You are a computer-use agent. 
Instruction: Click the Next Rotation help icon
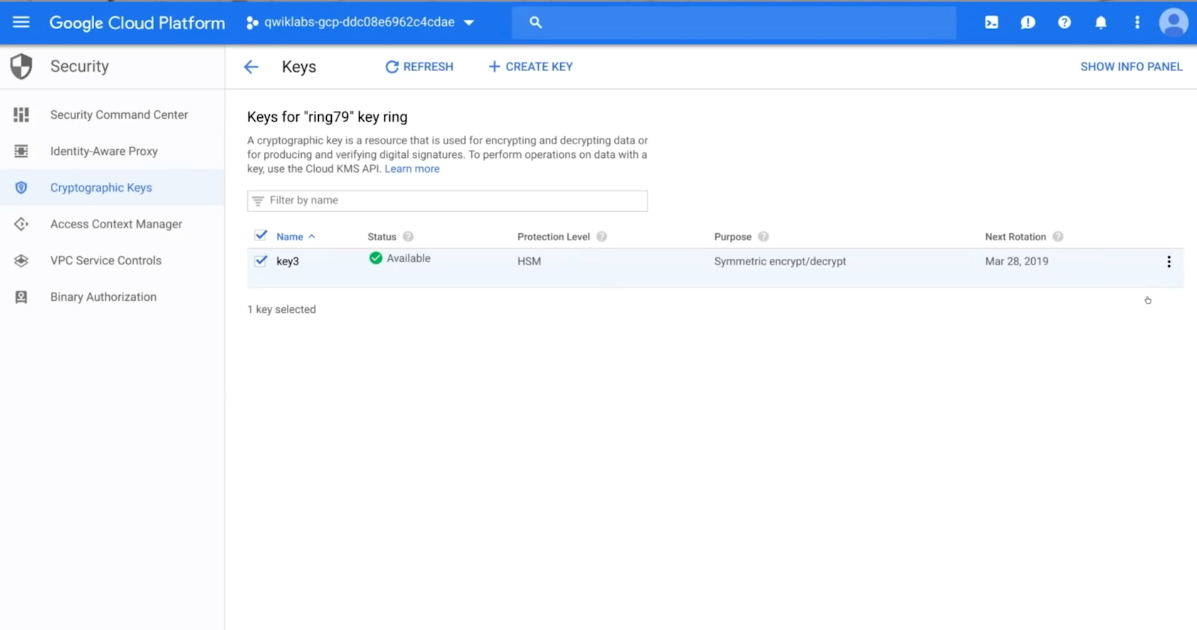click(1058, 237)
